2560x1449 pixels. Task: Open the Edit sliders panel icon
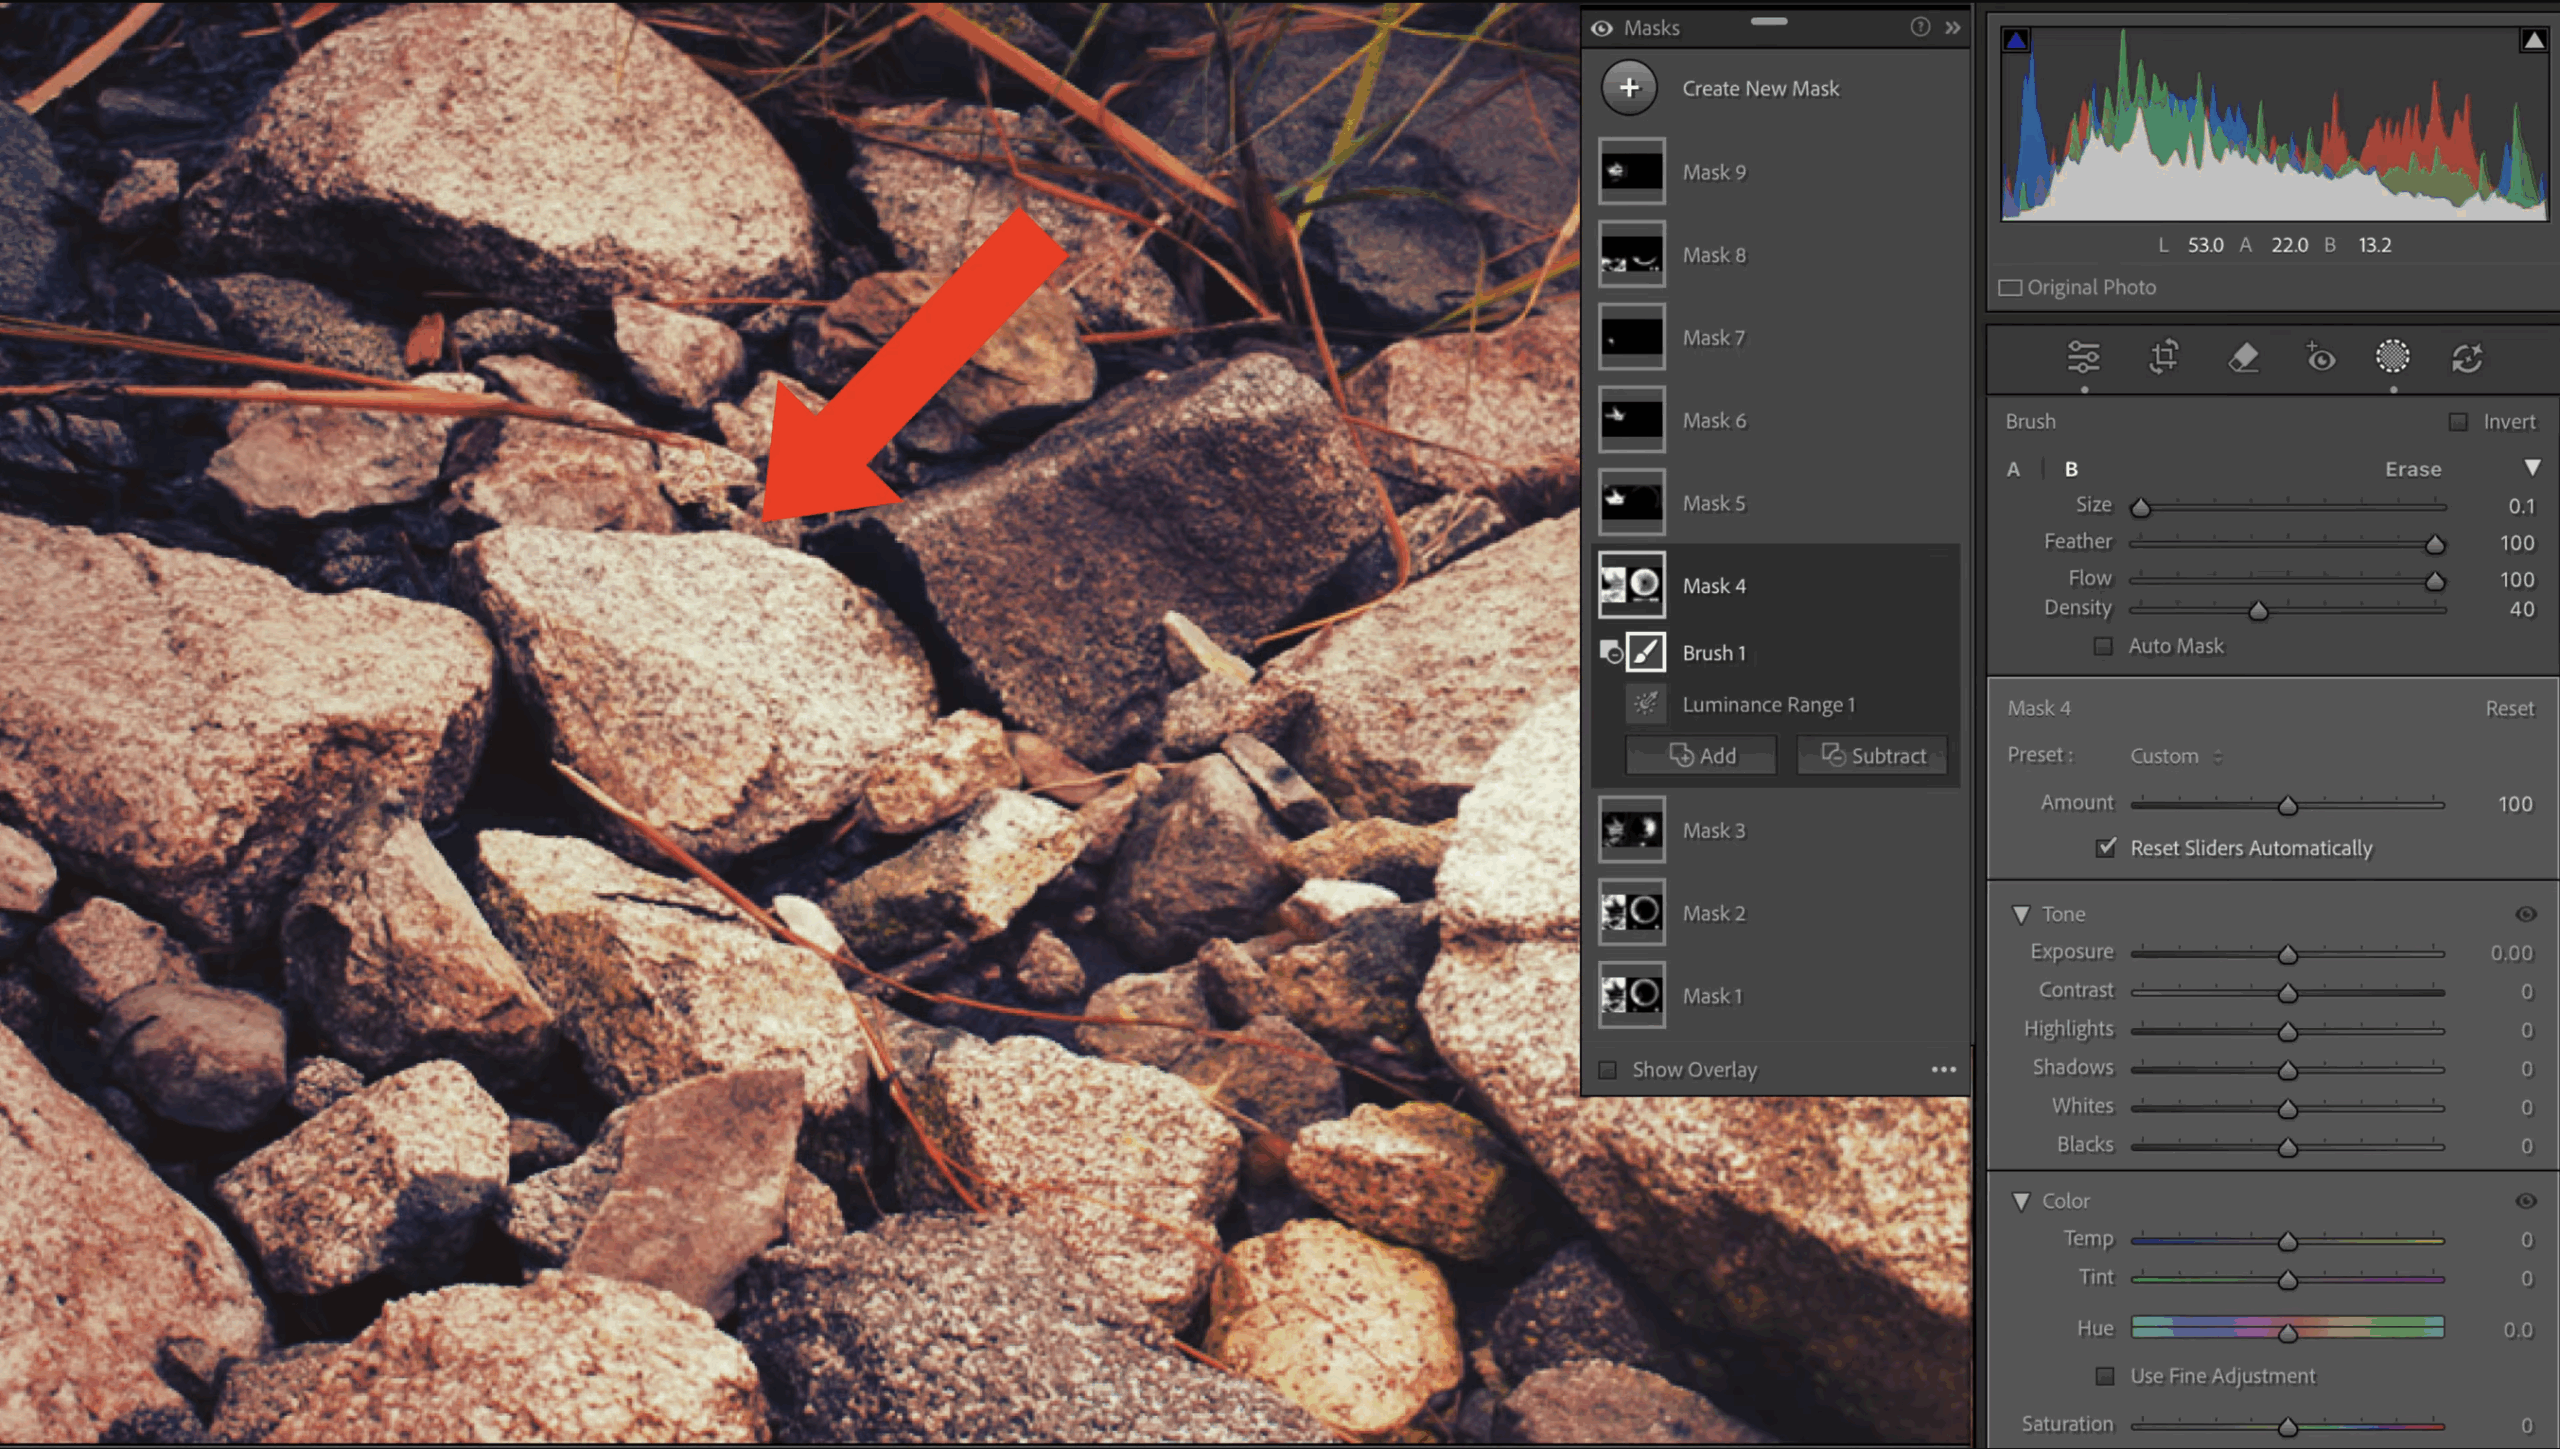point(2083,357)
